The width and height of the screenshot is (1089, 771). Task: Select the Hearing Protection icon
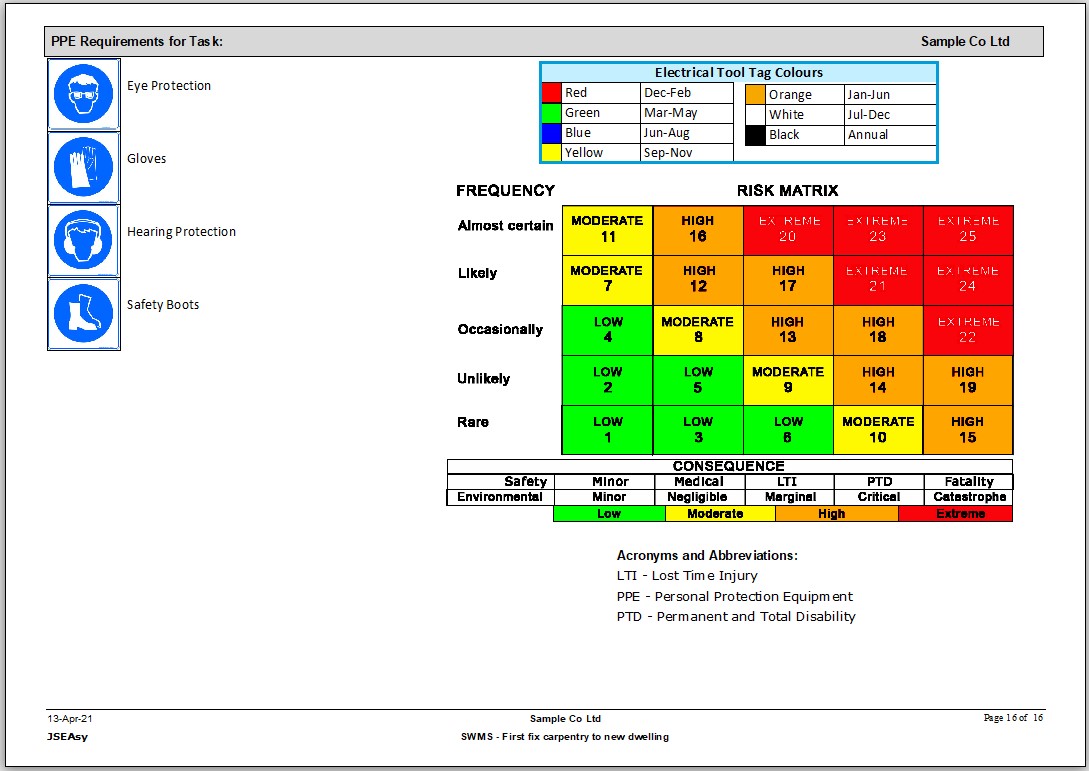tap(84, 240)
